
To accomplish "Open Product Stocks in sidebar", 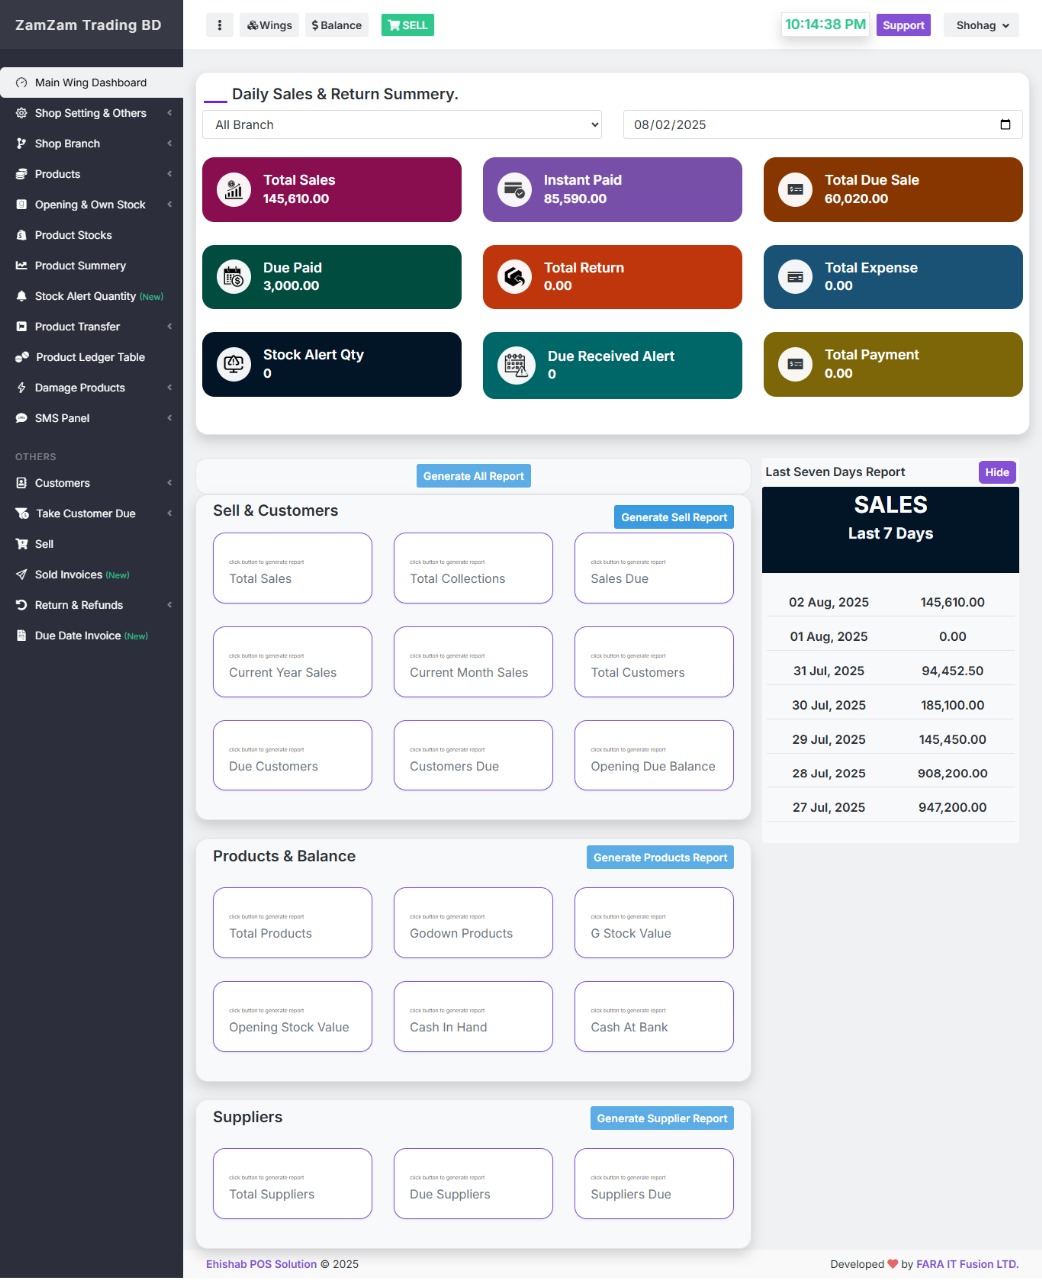I will (x=73, y=235).
